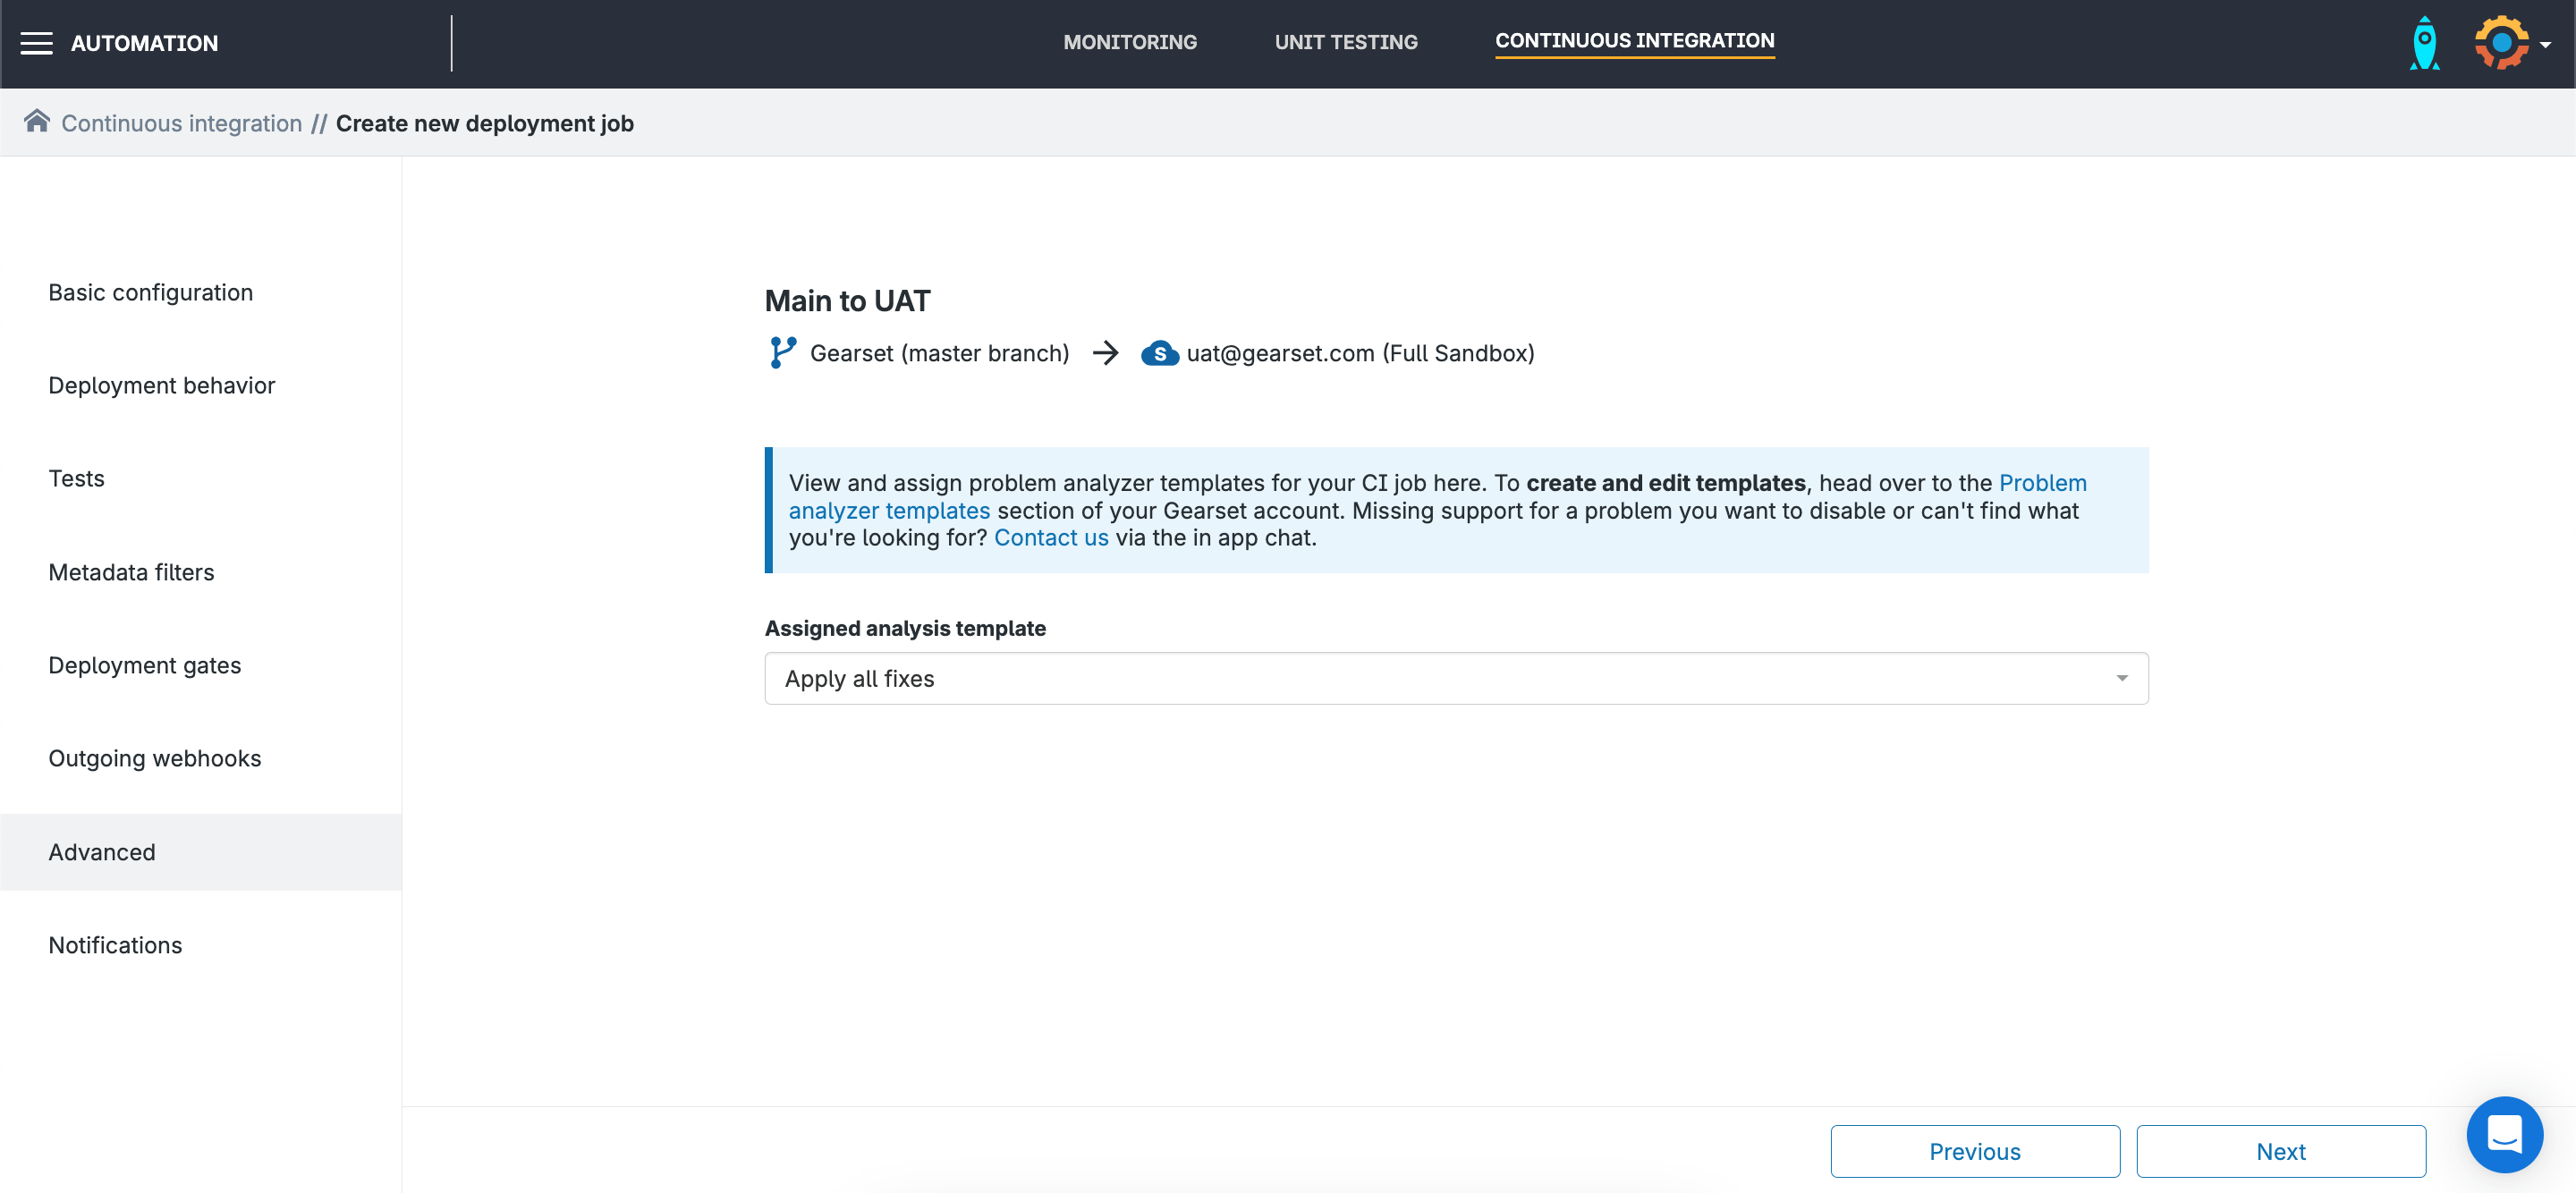
Task: Go to the Next step
Action: (2280, 1151)
